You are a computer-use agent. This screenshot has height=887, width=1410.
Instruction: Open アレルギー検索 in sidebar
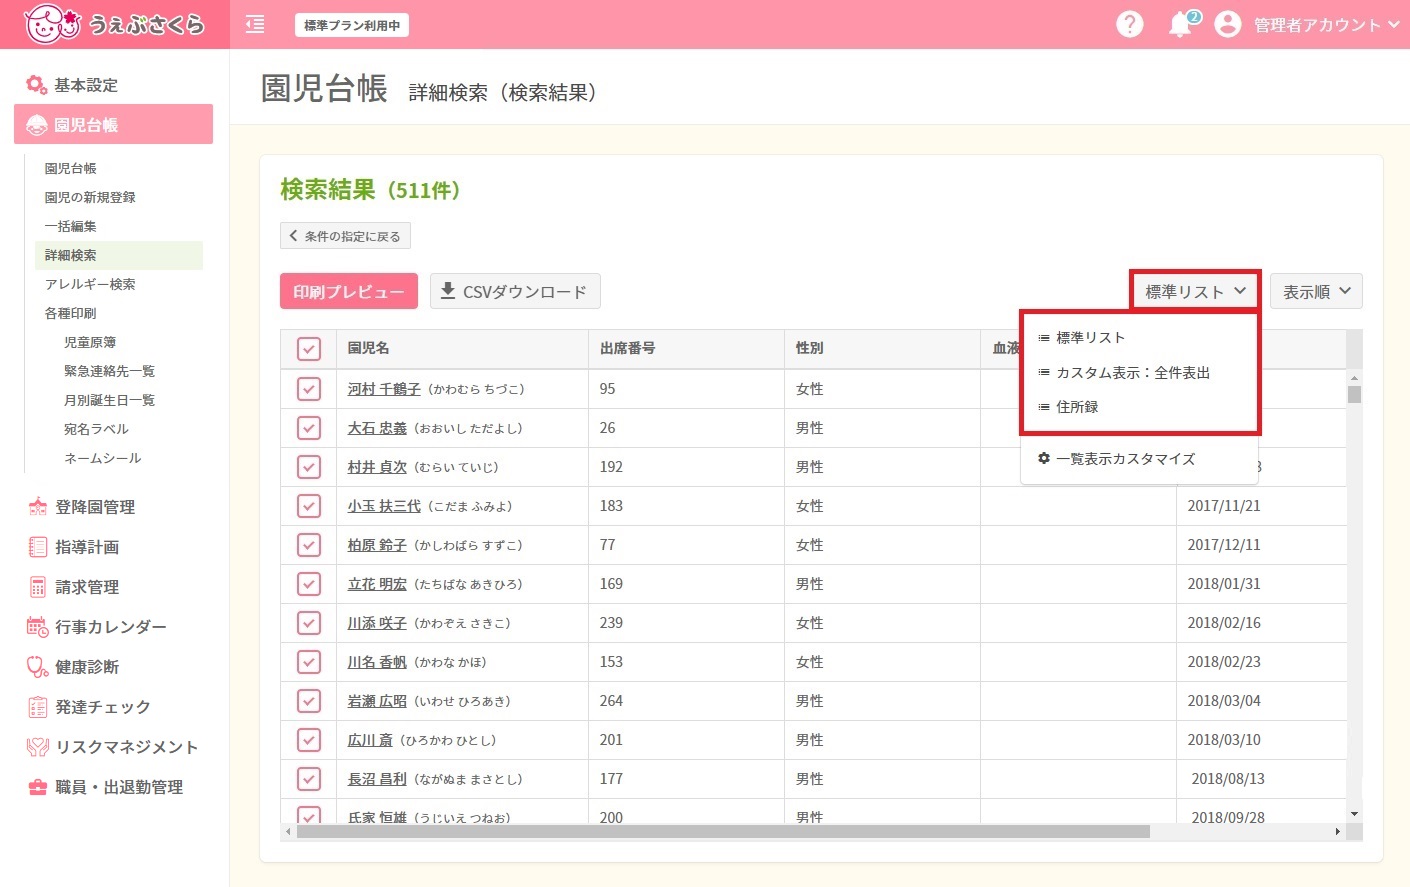(90, 284)
